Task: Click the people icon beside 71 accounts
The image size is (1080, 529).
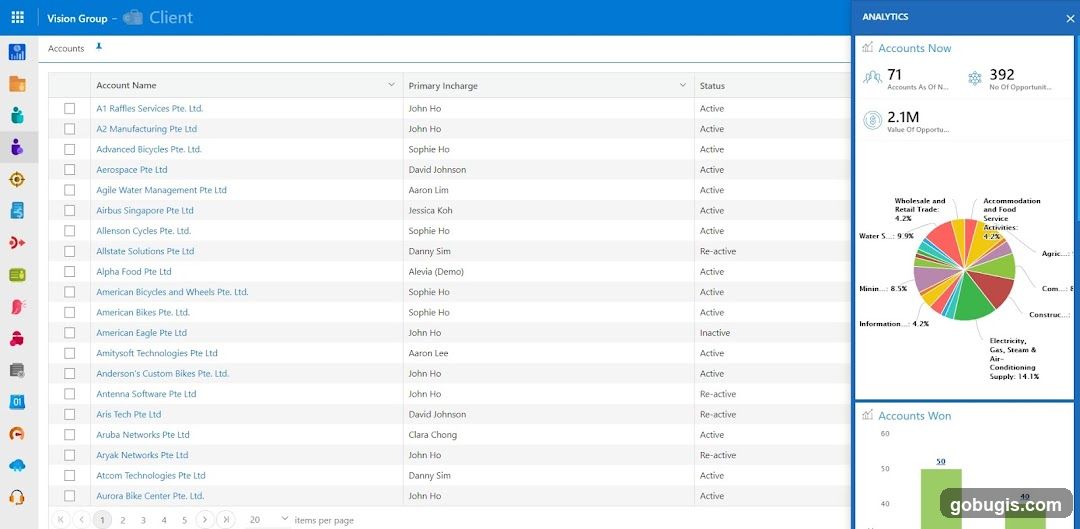Action: click(873, 78)
